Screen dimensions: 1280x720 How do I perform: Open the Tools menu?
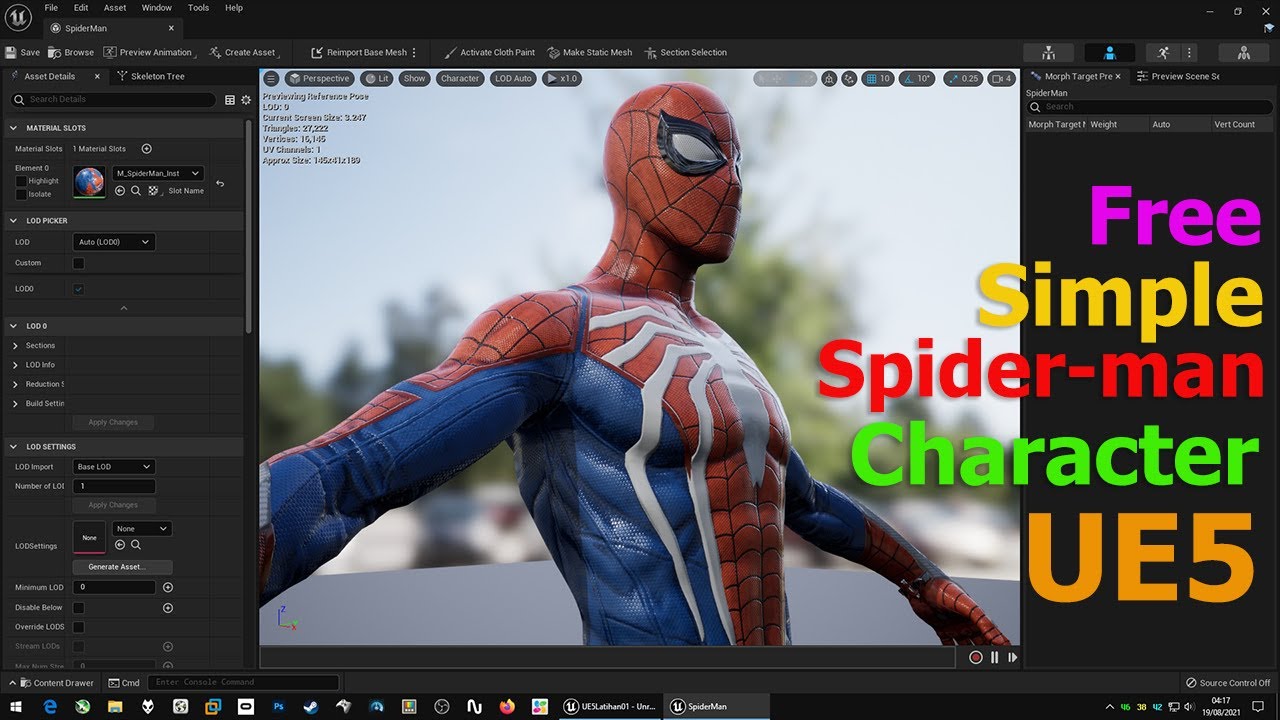[198, 7]
